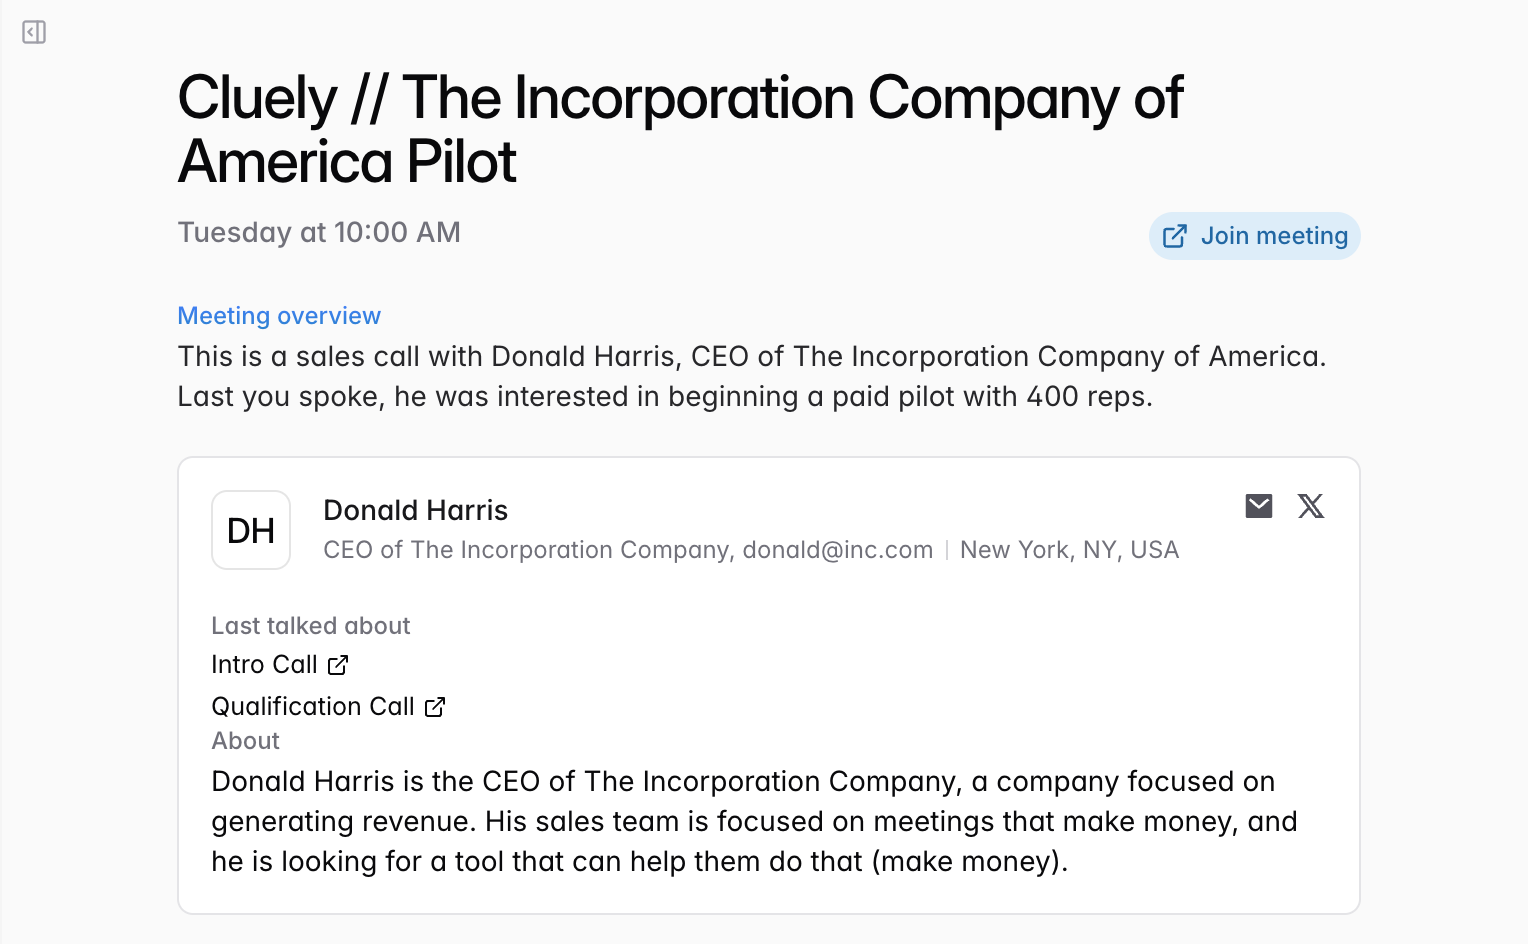Open the Intro Call notes link

tap(264, 665)
